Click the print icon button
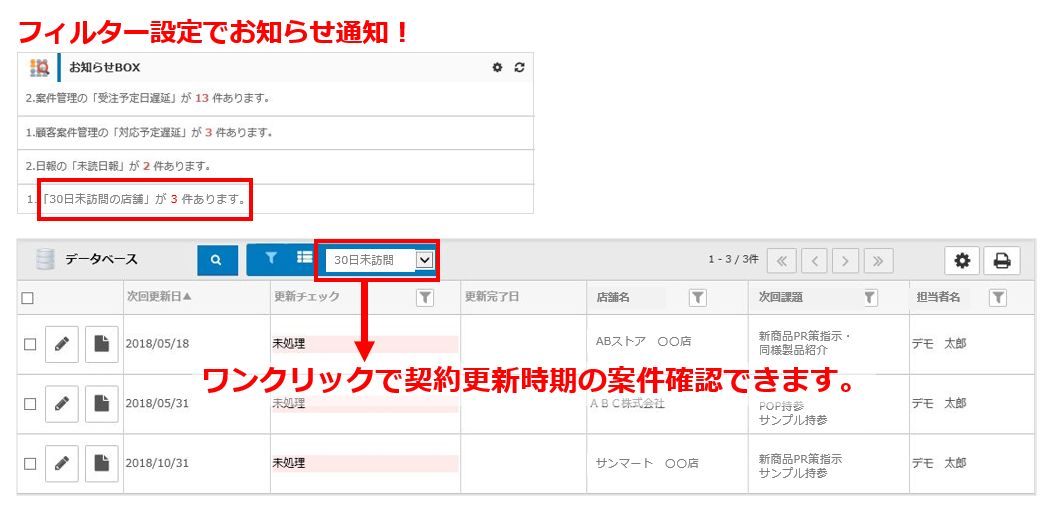The image size is (1049, 518). point(1001,261)
